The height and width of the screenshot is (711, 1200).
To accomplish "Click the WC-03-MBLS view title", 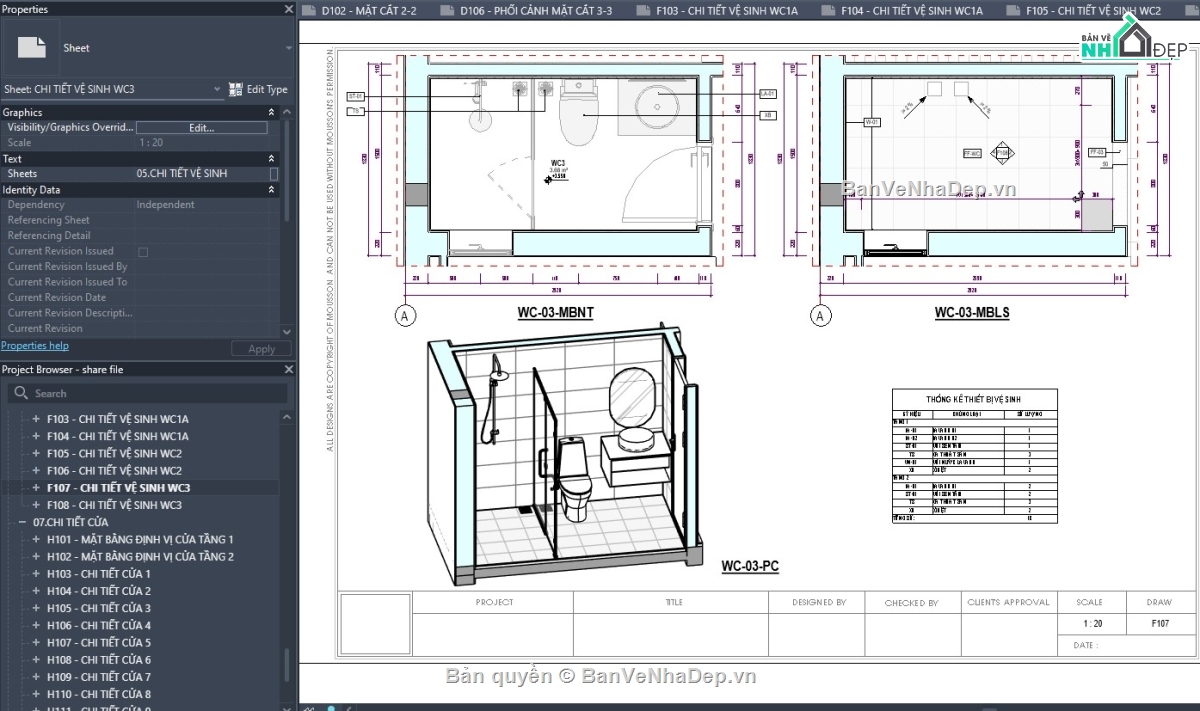I will 972,313.
